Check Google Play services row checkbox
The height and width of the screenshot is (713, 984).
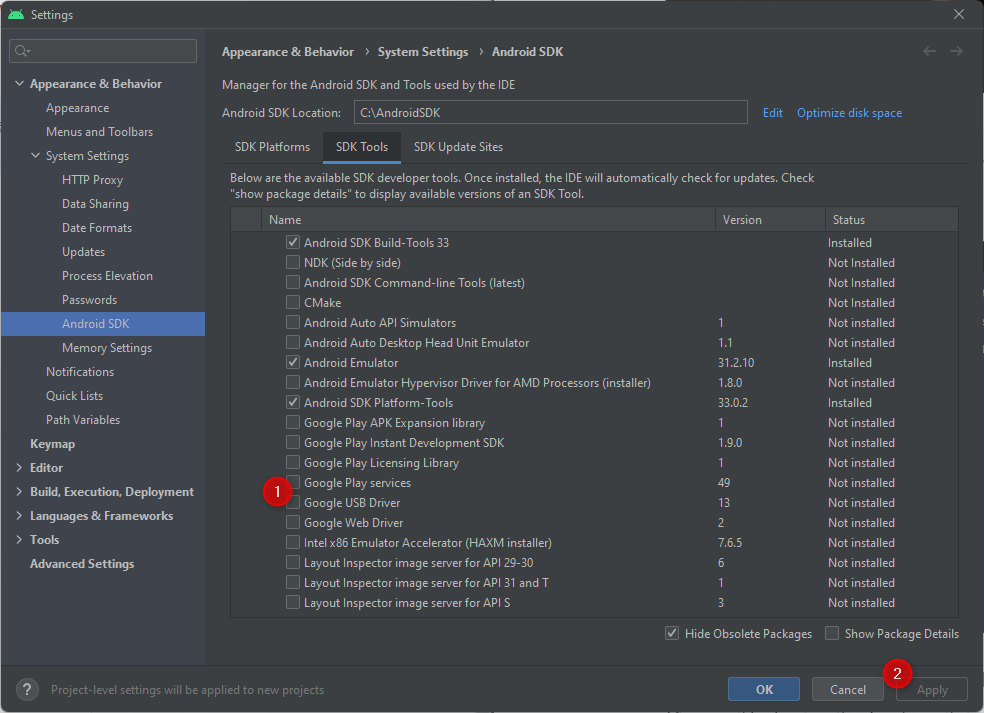(x=292, y=482)
